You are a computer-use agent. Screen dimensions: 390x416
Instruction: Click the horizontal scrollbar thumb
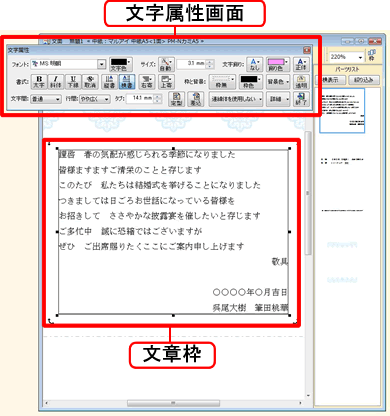tap(173, 403)
